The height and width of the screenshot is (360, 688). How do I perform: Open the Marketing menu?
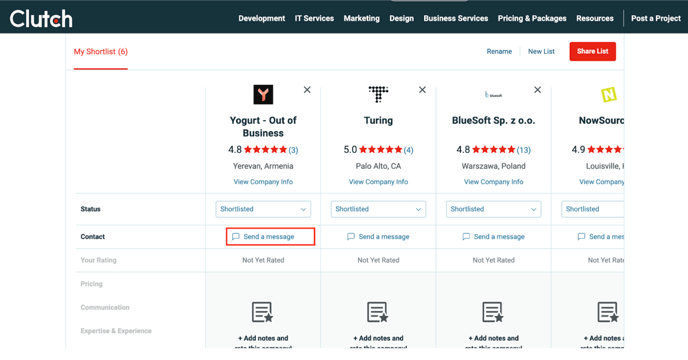tap(362, 18)
